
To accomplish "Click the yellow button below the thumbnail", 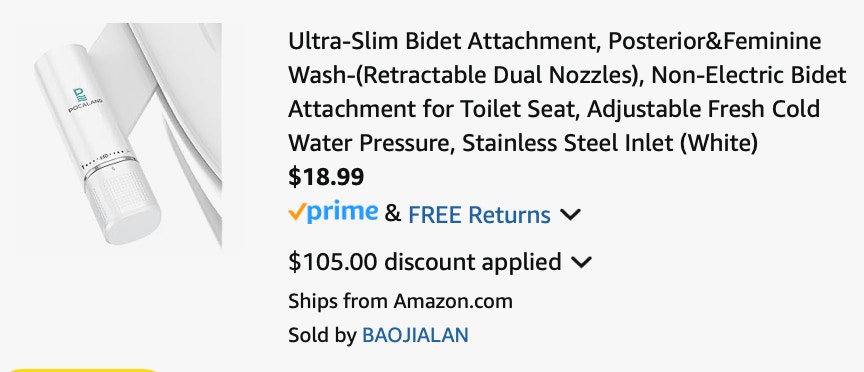I will [x=84, y=370].
